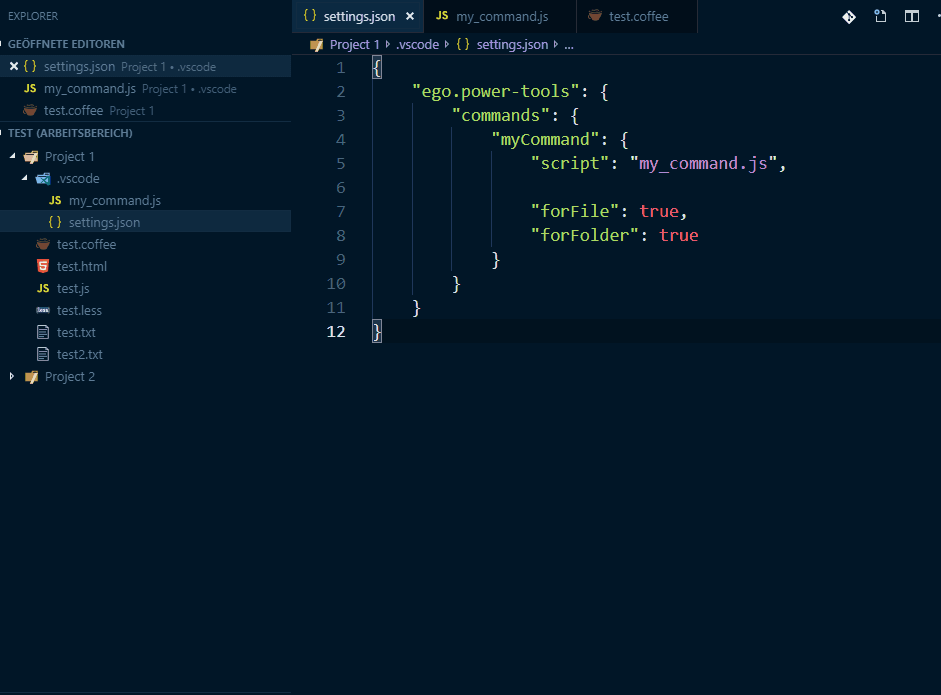Close the settings.json tab

(410, 16)
